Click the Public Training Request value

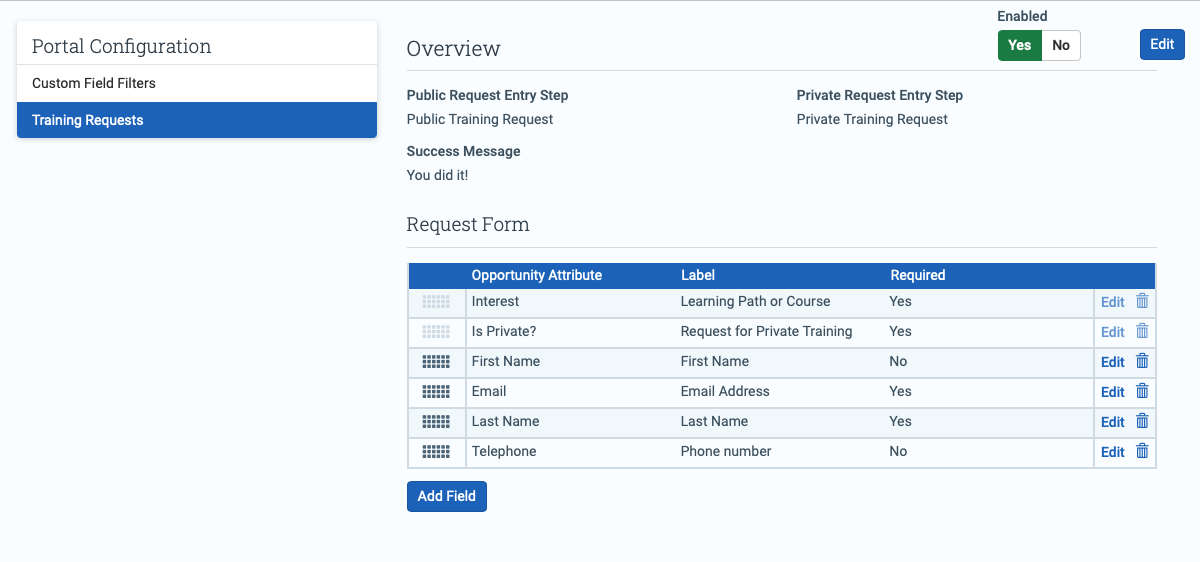[480, 119]
